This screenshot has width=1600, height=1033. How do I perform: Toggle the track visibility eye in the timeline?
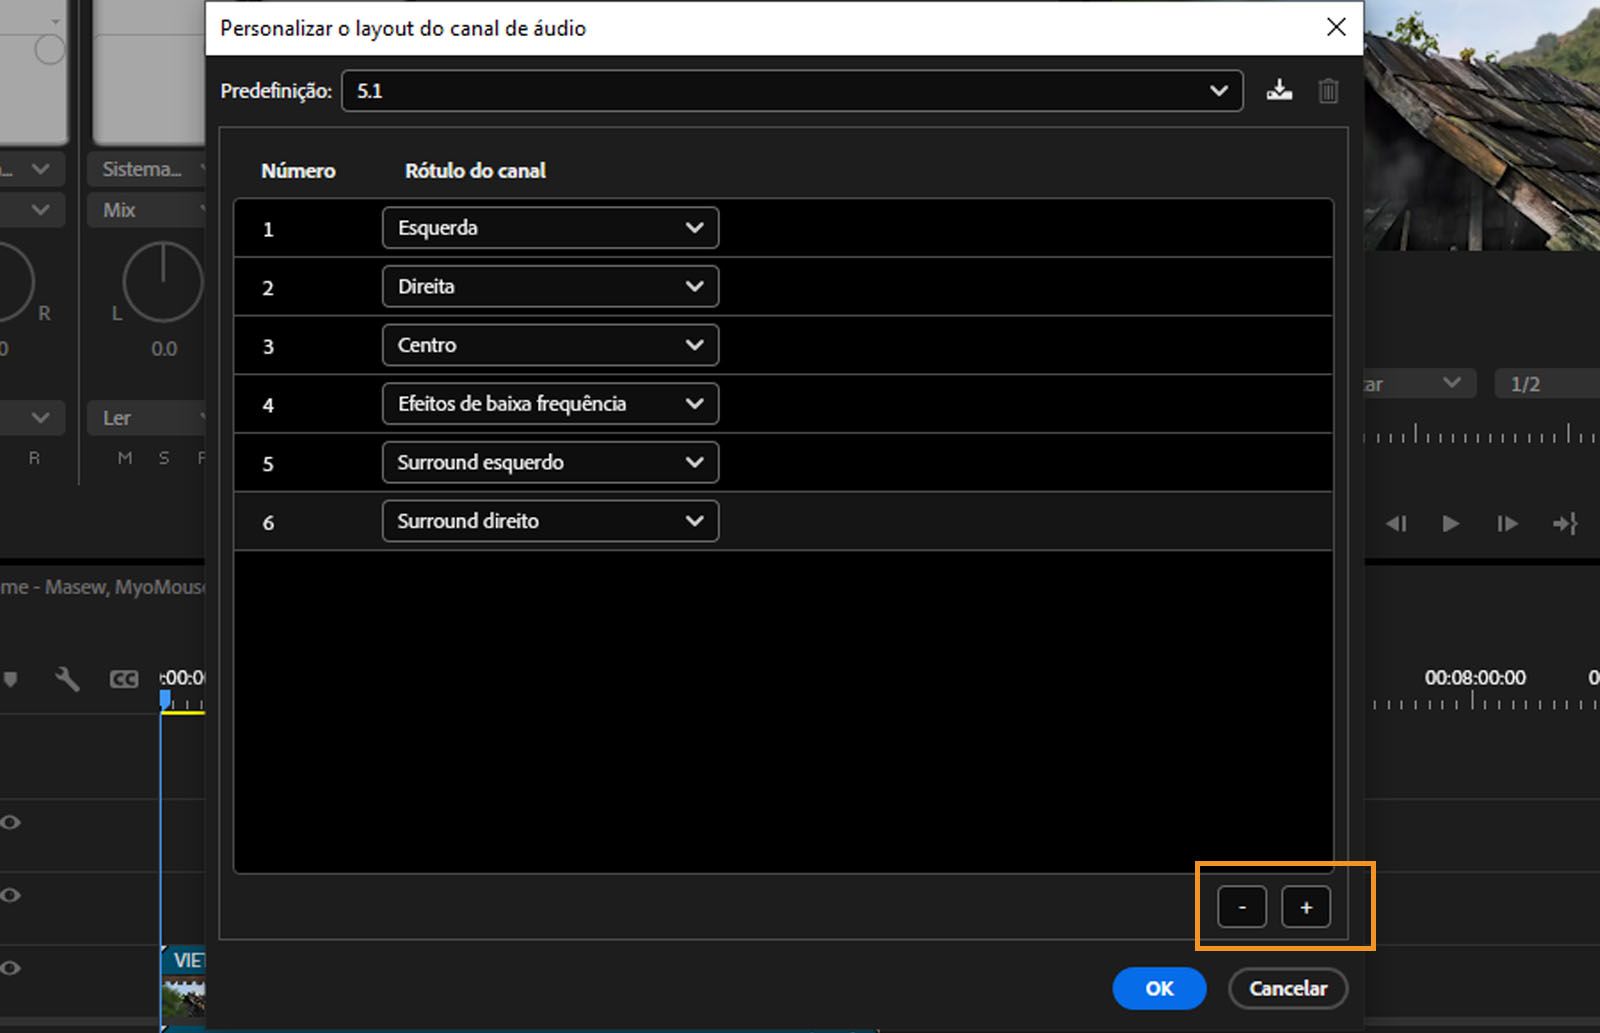tap(10, 822)
